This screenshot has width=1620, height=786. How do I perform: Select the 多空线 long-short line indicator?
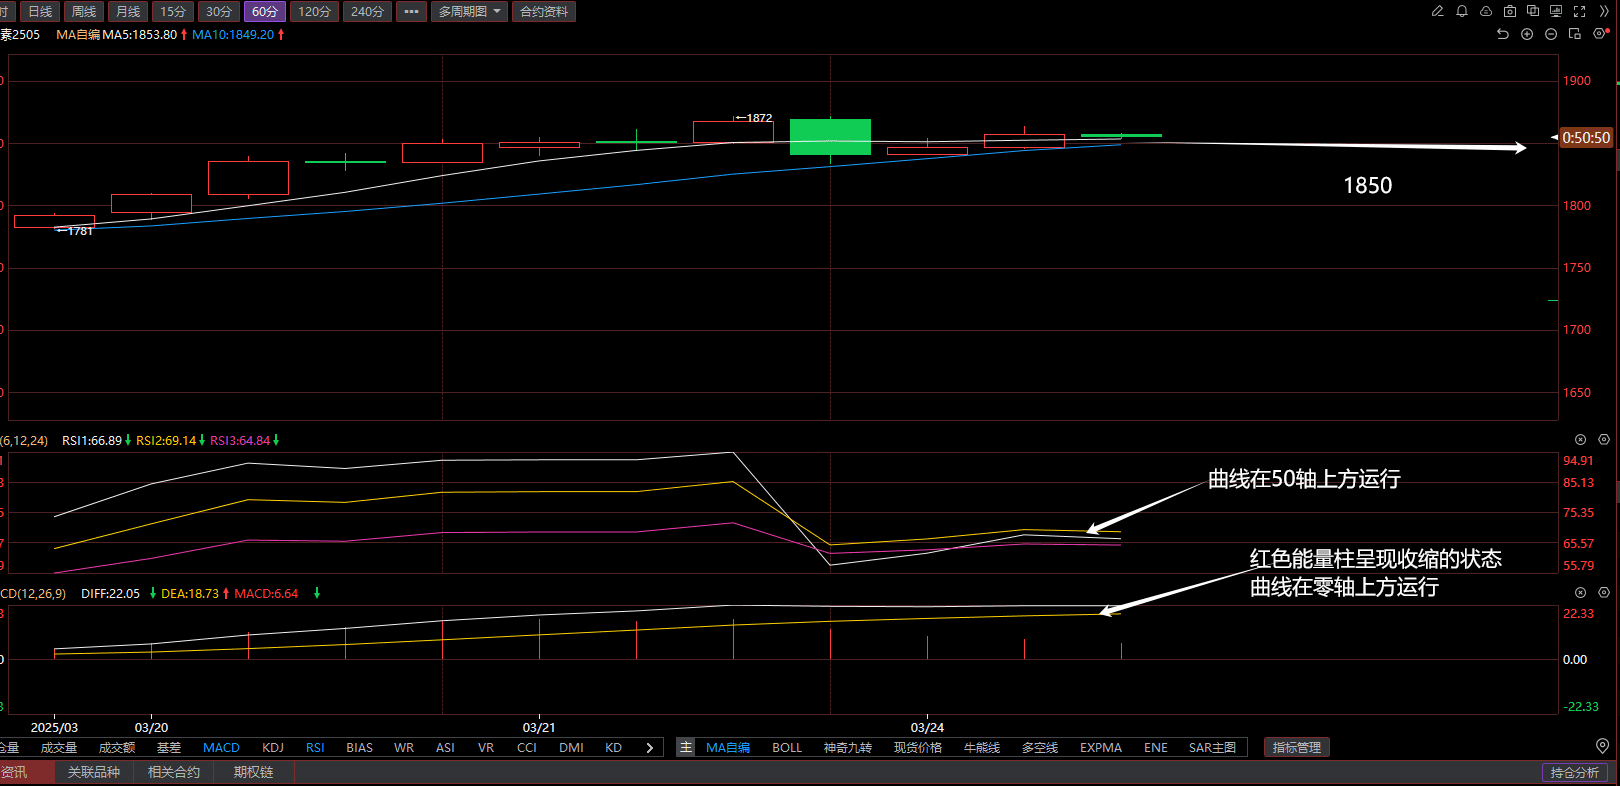(x=1040, y=747)
